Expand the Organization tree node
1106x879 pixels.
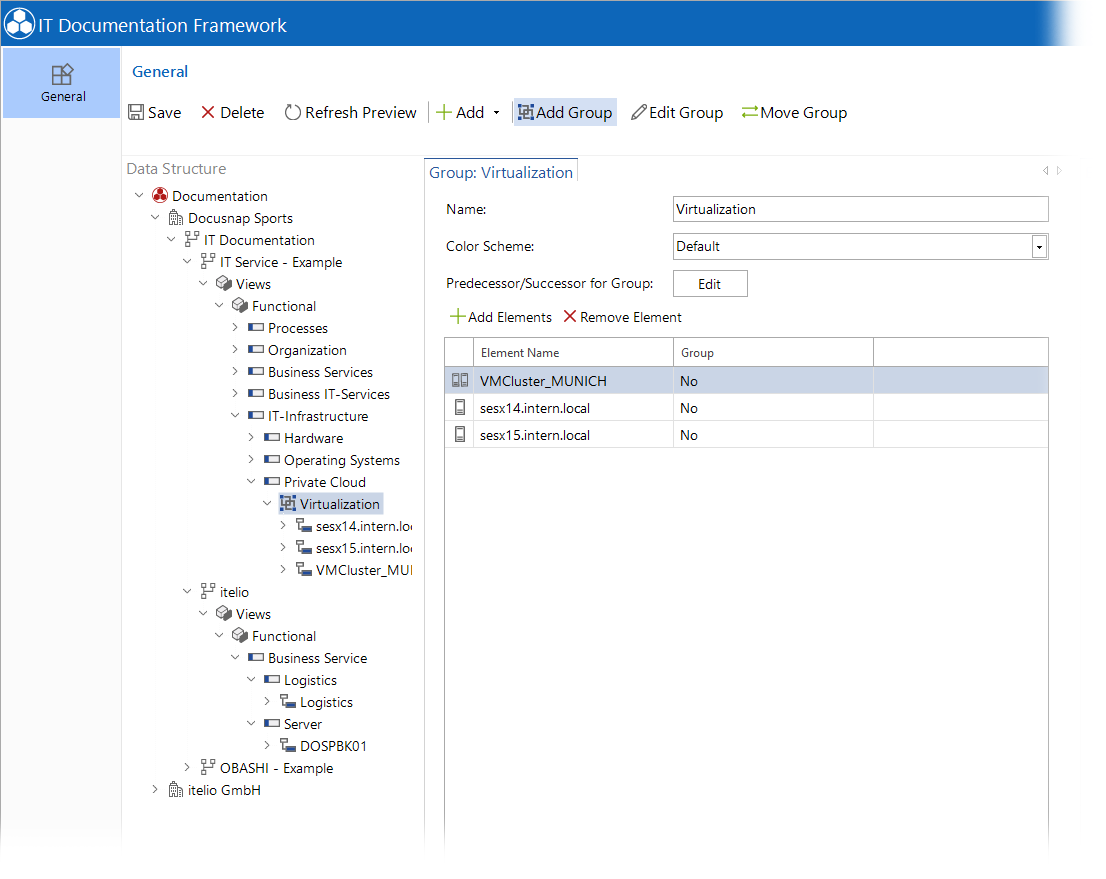coord(235,349)
